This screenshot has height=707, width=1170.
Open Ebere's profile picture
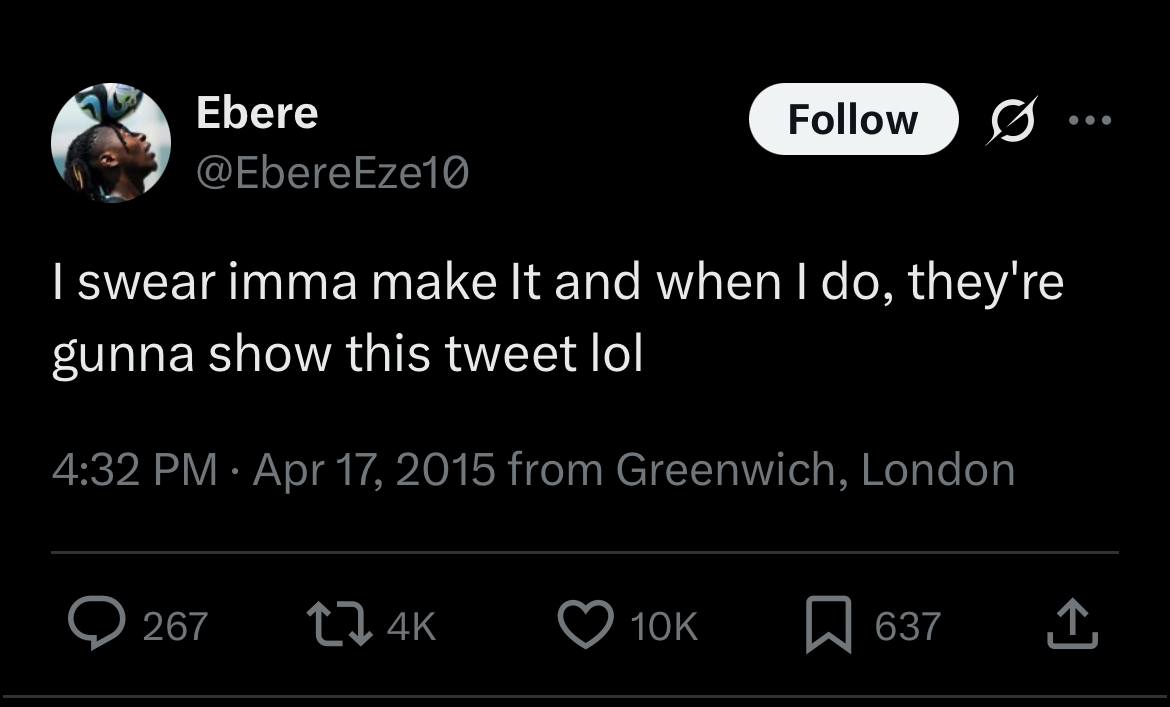111,142
